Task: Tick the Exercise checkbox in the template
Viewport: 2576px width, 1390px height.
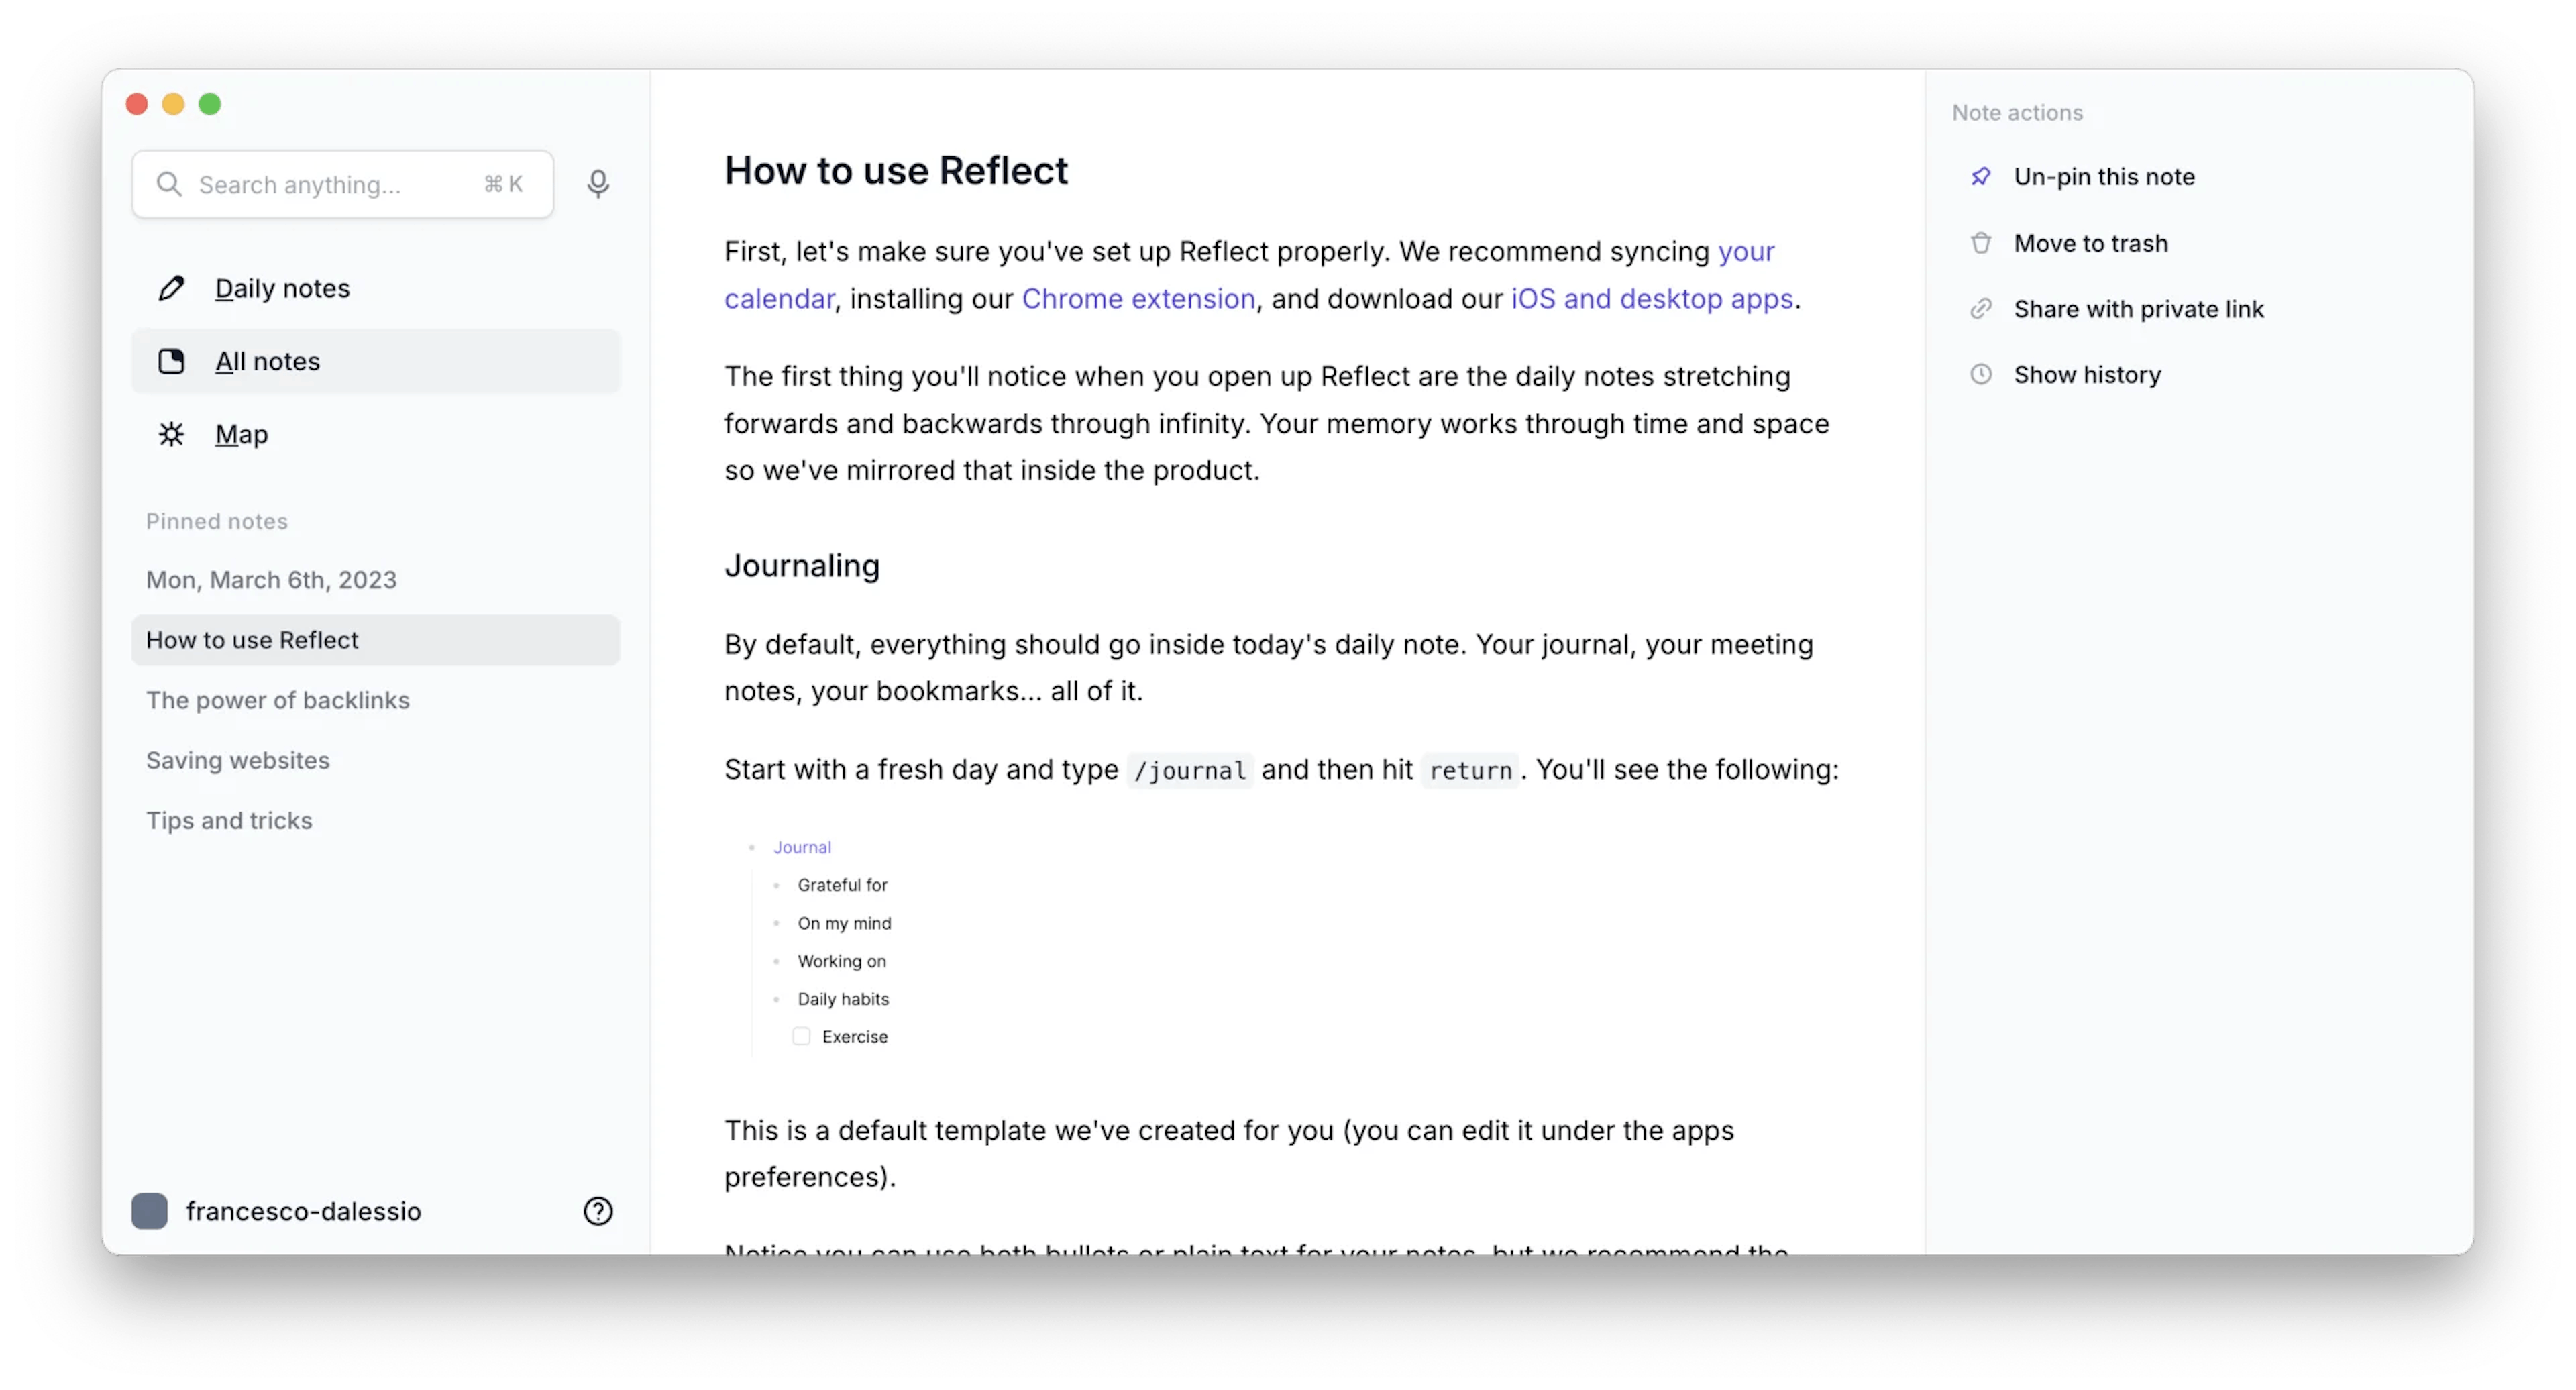Action: point(801,1036)
